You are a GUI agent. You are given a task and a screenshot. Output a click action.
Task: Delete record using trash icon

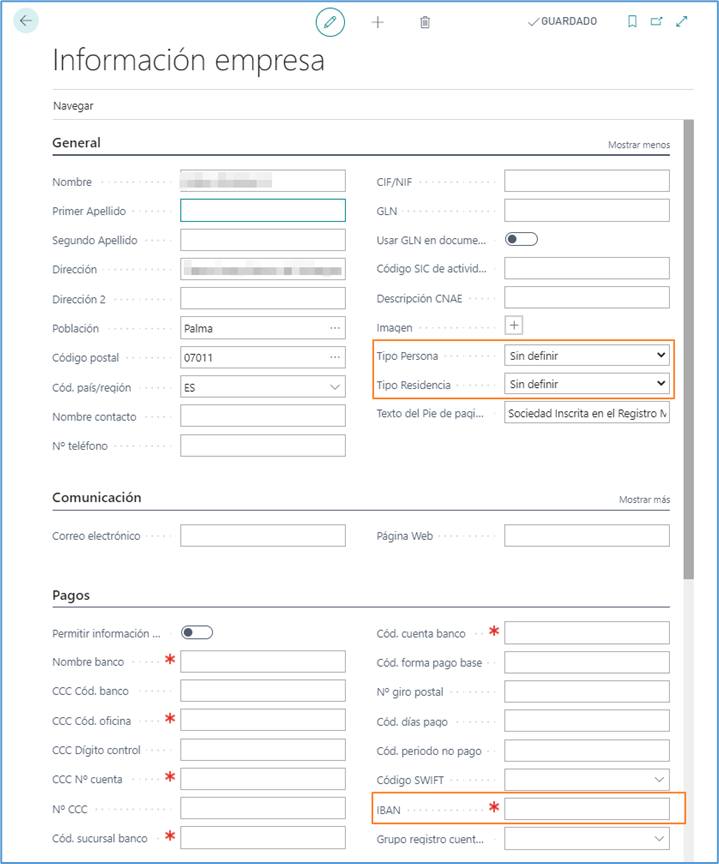pyautogui.click(x=425, y=22)
